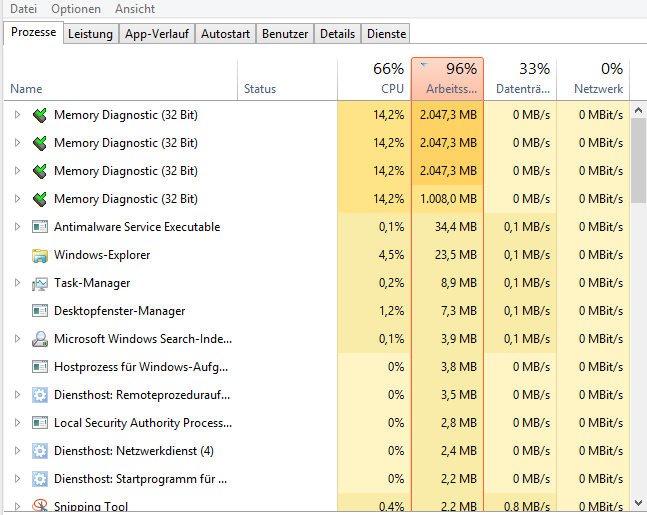The image size is (647, 515).
Task: Expand the Snipping Tool process
Action: click(17, 506)
